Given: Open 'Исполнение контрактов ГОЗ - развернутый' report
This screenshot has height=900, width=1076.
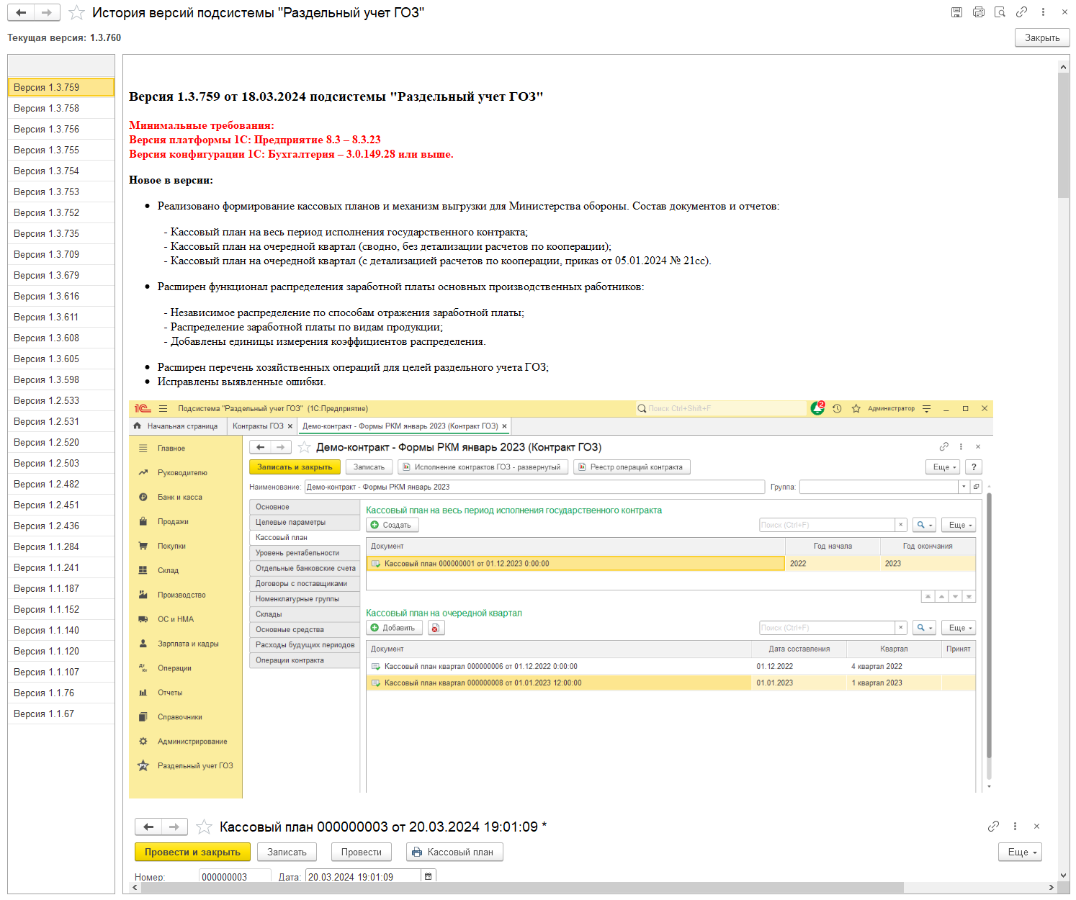Looking at the screenshot, I should tap(482, 467).
